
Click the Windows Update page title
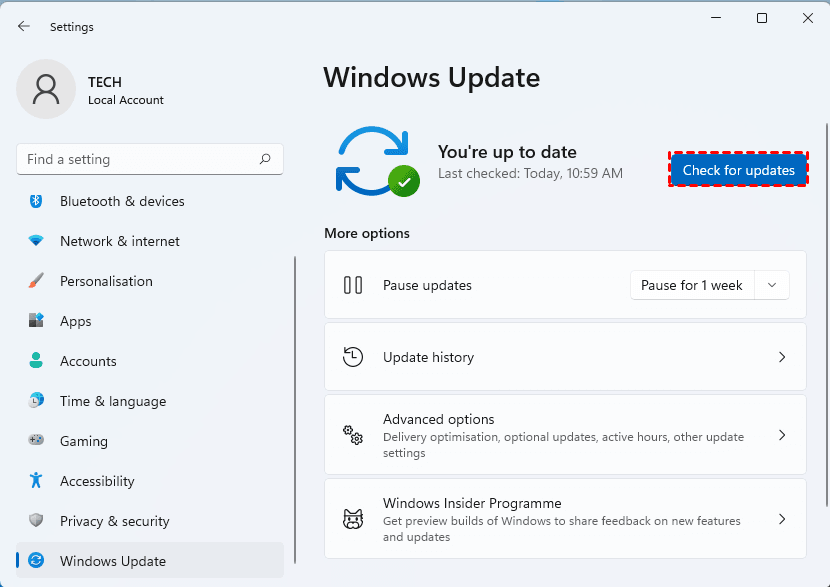[x=432, y=78]
